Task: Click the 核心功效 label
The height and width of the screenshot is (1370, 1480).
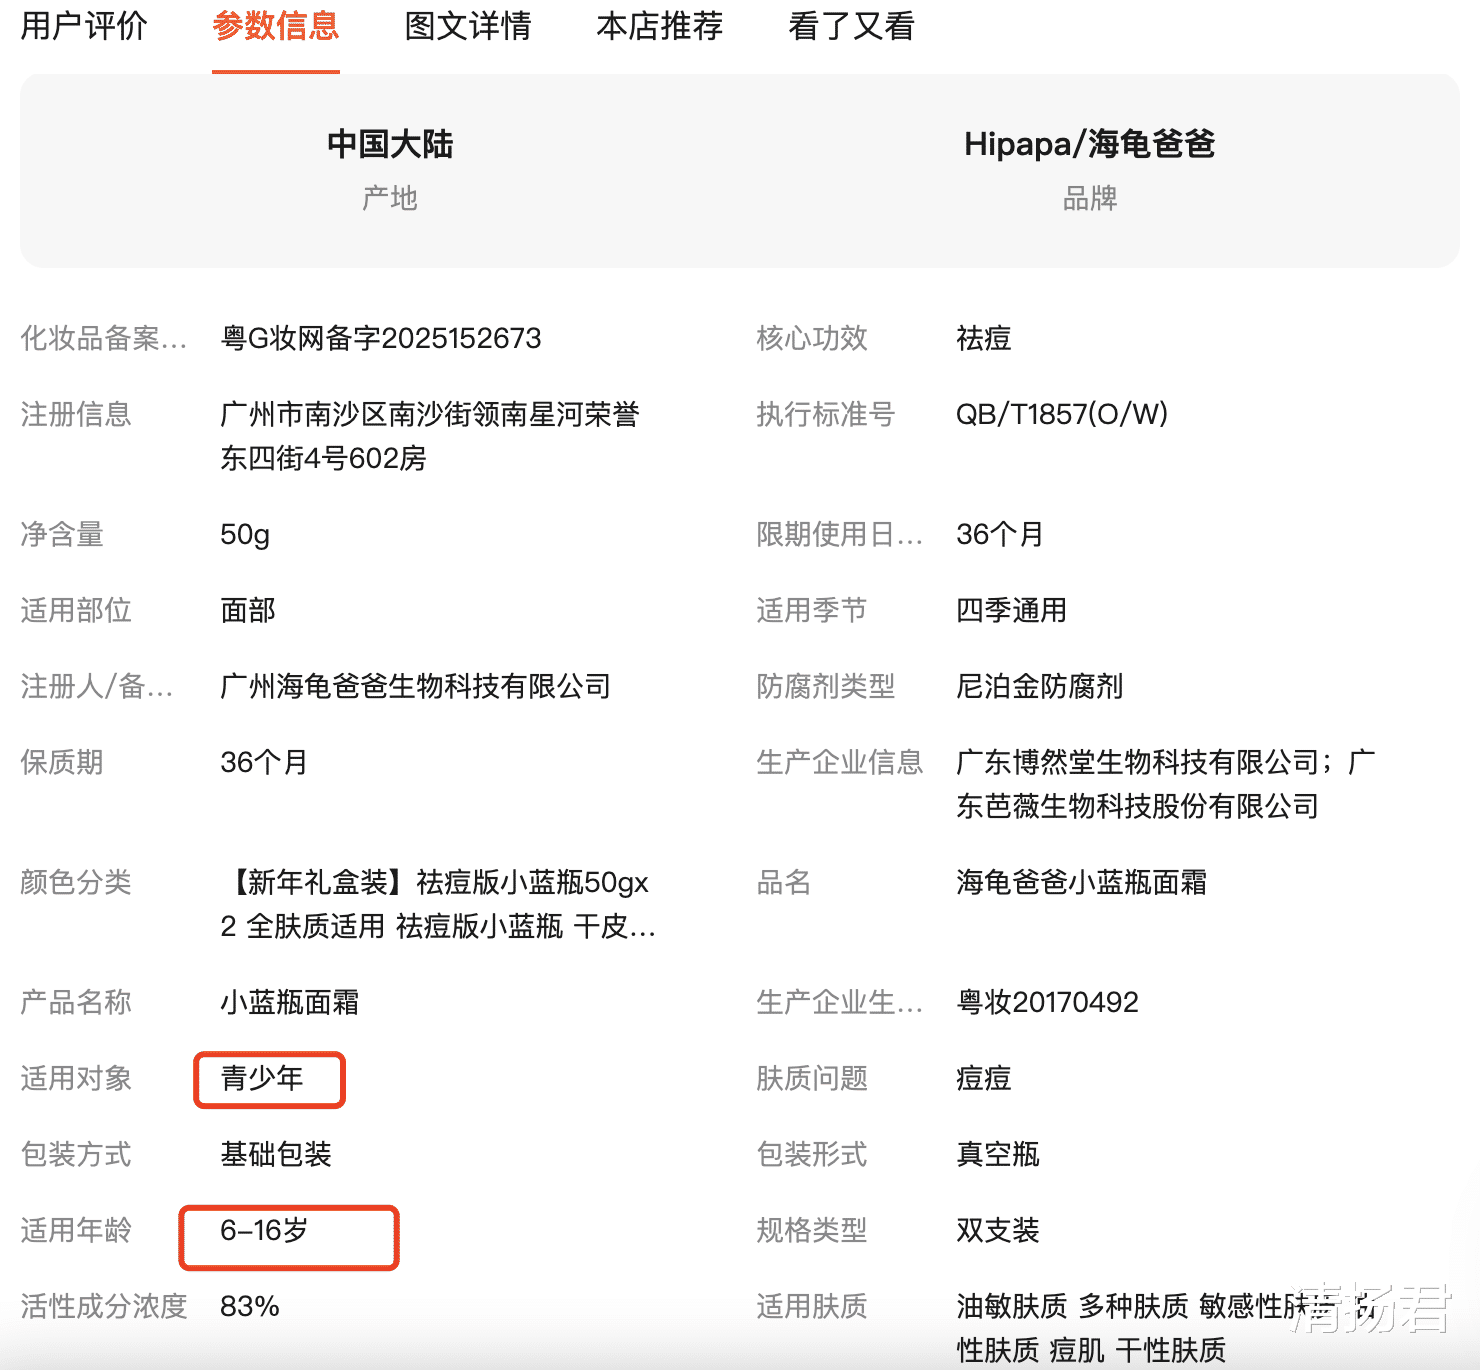Action: tap(812, 338)
